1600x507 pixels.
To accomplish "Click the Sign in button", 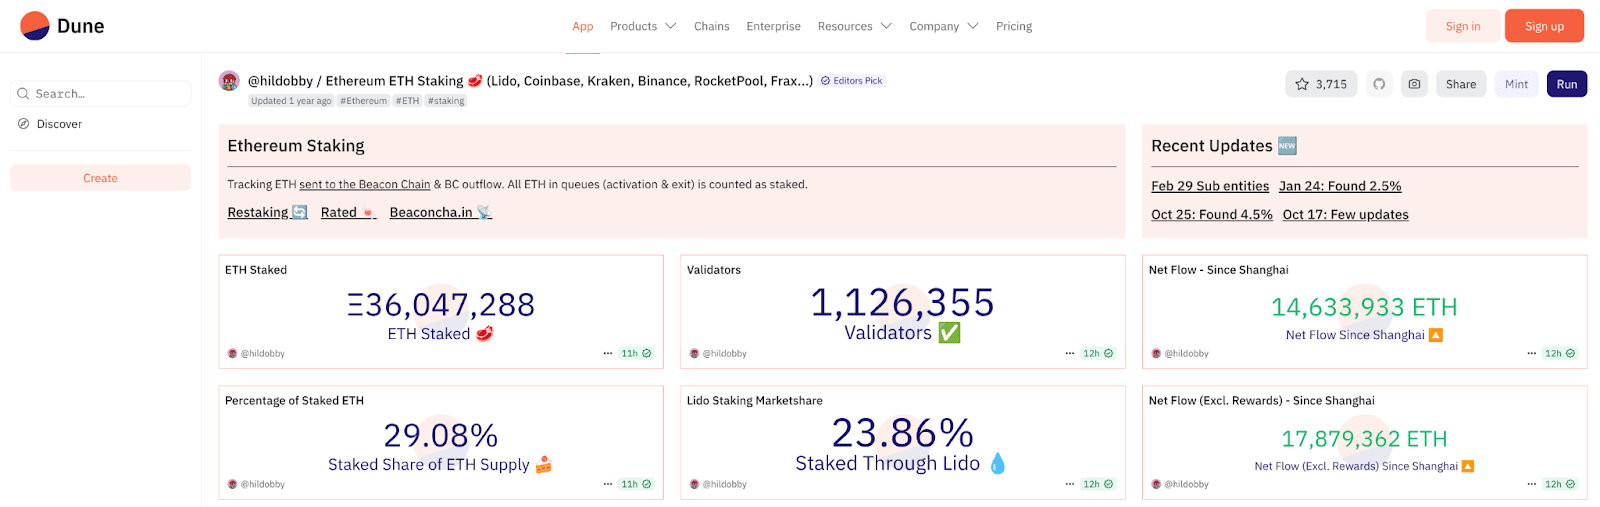I will point(1463,26).
